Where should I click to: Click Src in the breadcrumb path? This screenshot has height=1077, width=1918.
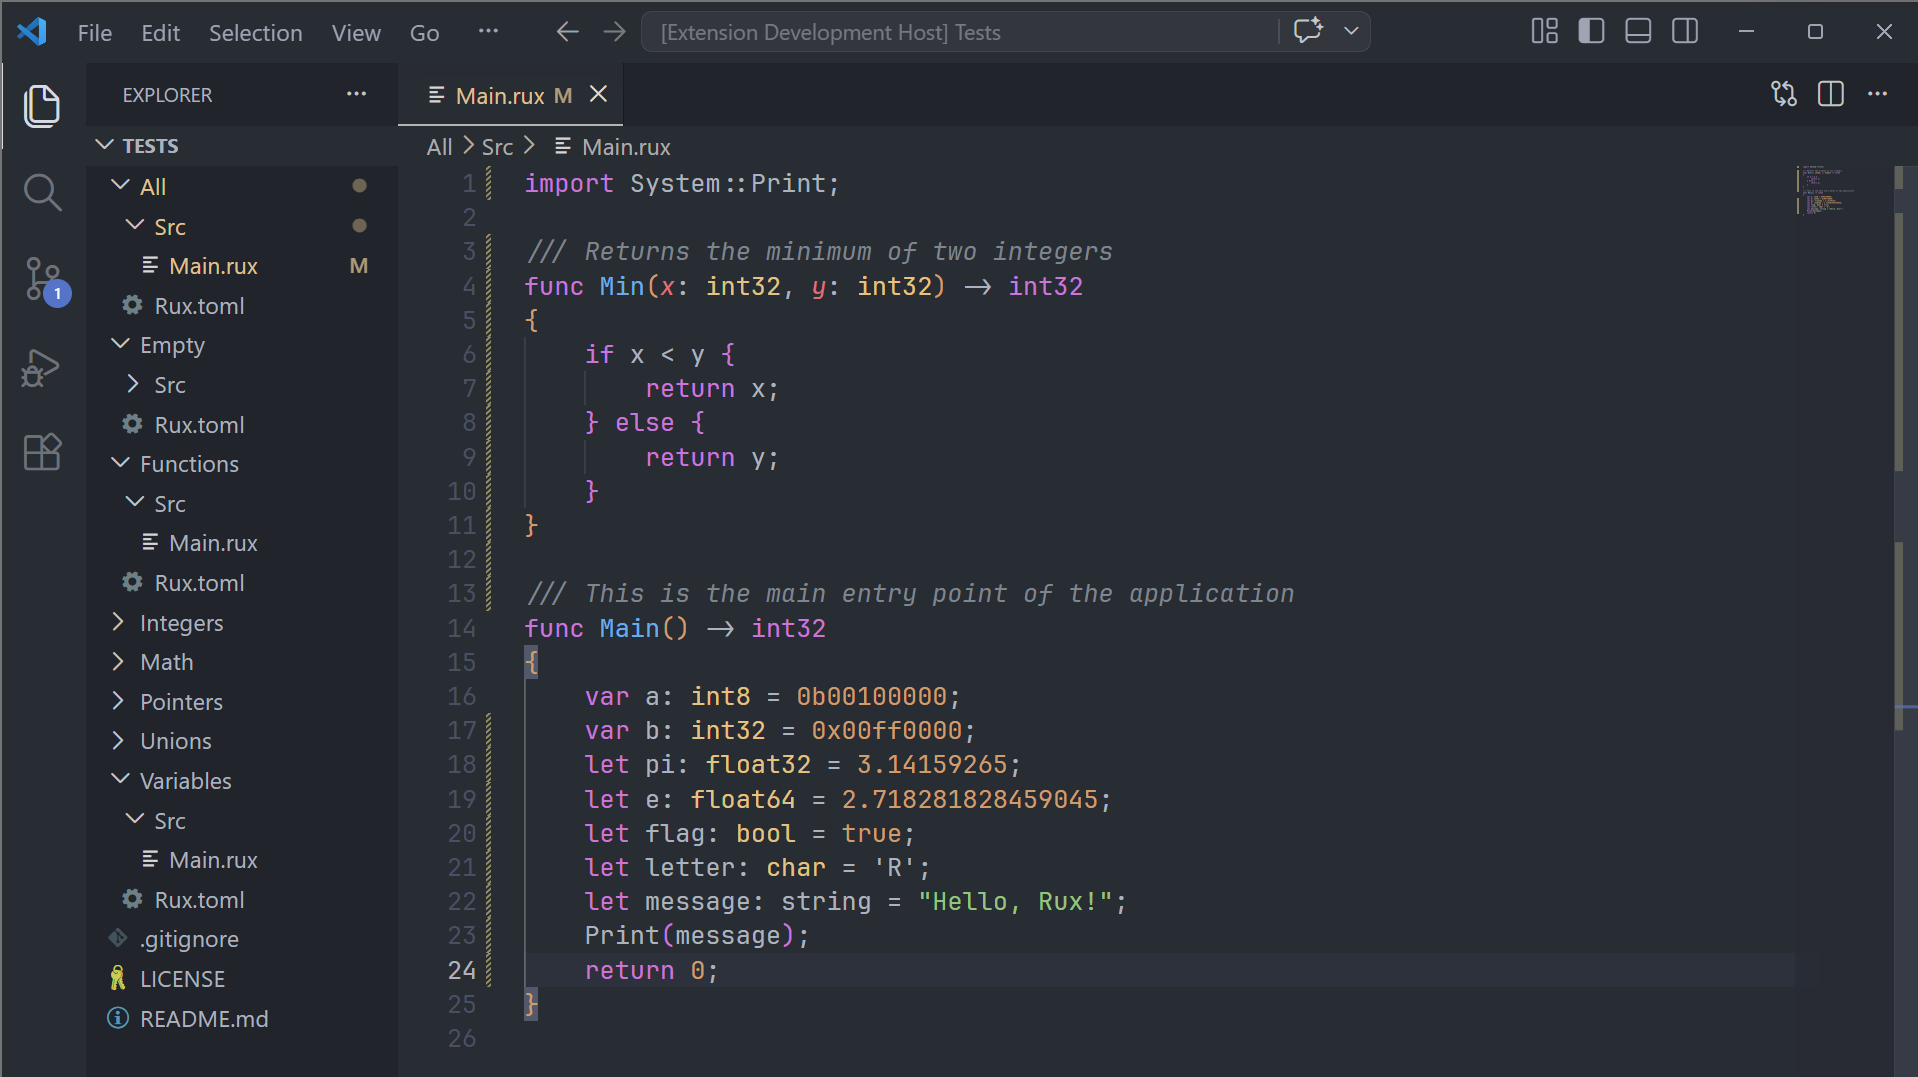pyautogui.click(x=496, y=146)
